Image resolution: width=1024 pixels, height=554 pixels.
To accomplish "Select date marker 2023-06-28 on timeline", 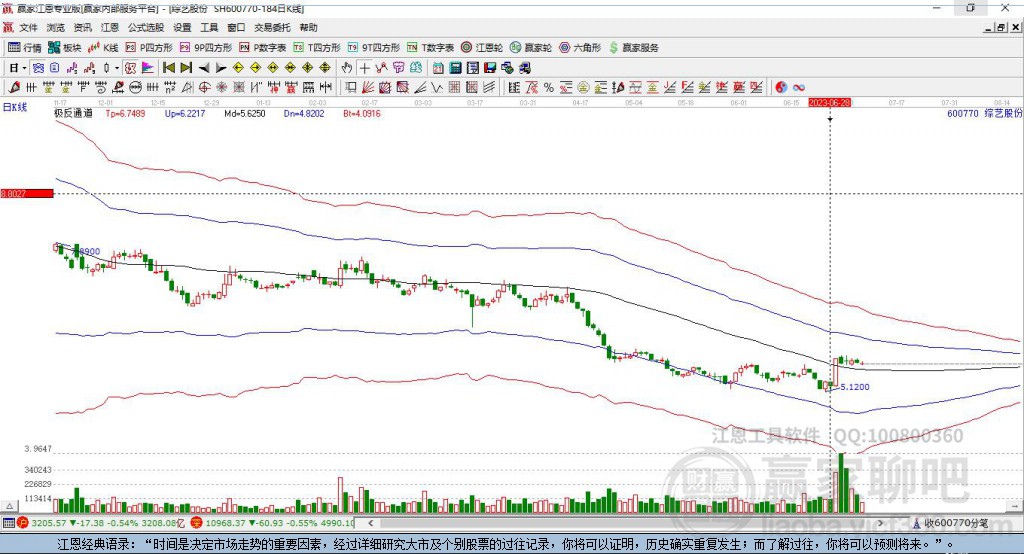I will click(x=829, y=103).
